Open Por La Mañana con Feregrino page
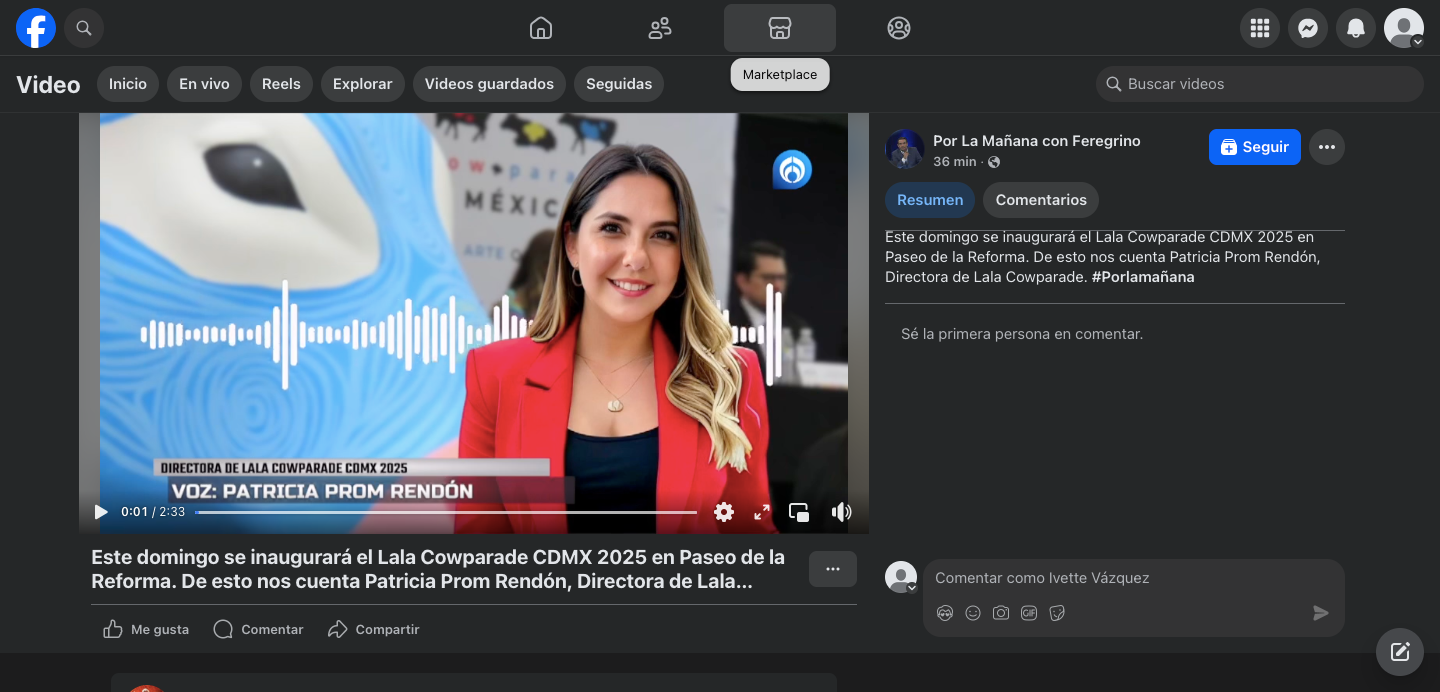Image resolution: width=1440 pixels, height=692 pixels. [x=1036, y=141]
